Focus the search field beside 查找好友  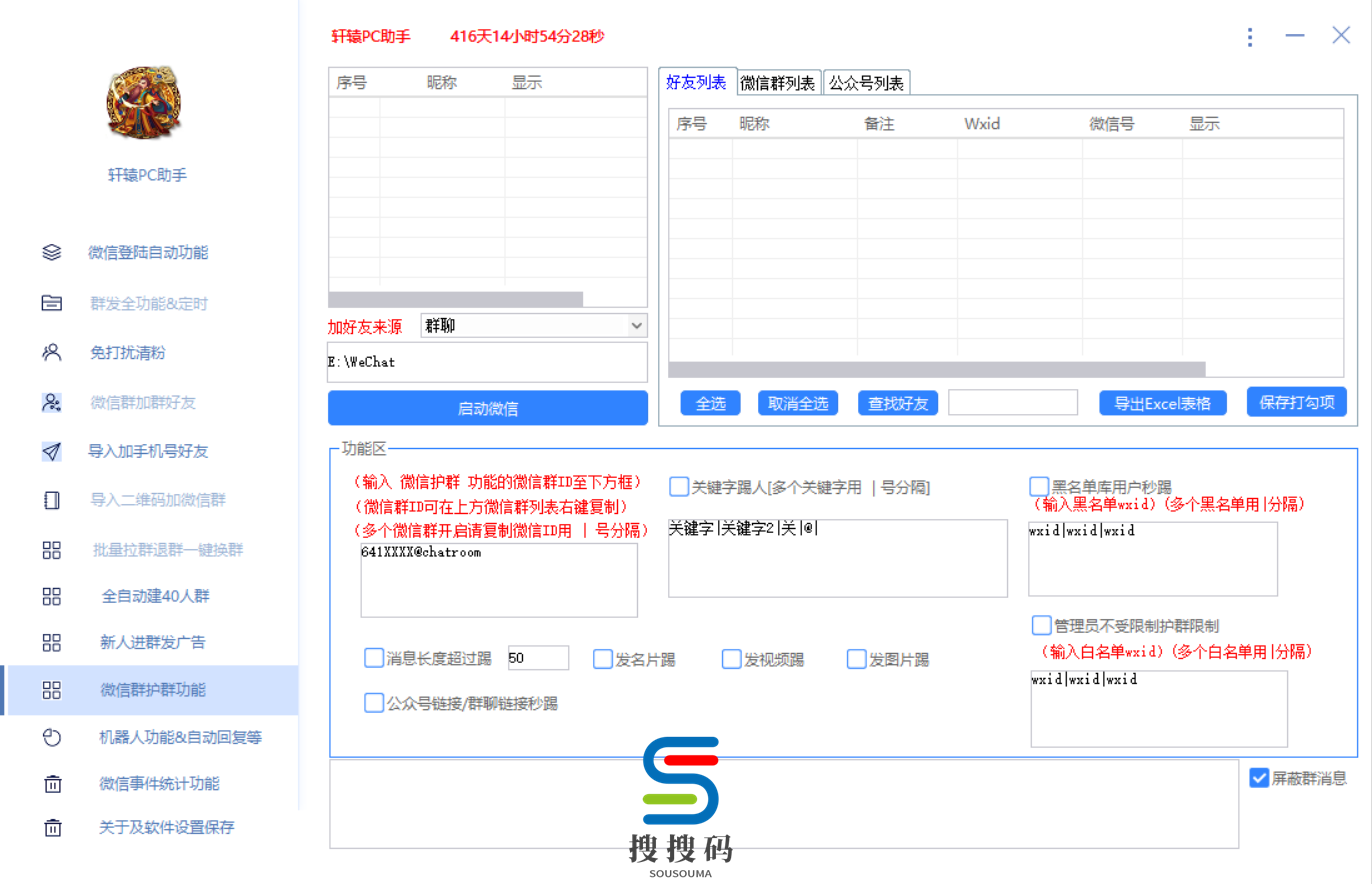pos(1013,402)
